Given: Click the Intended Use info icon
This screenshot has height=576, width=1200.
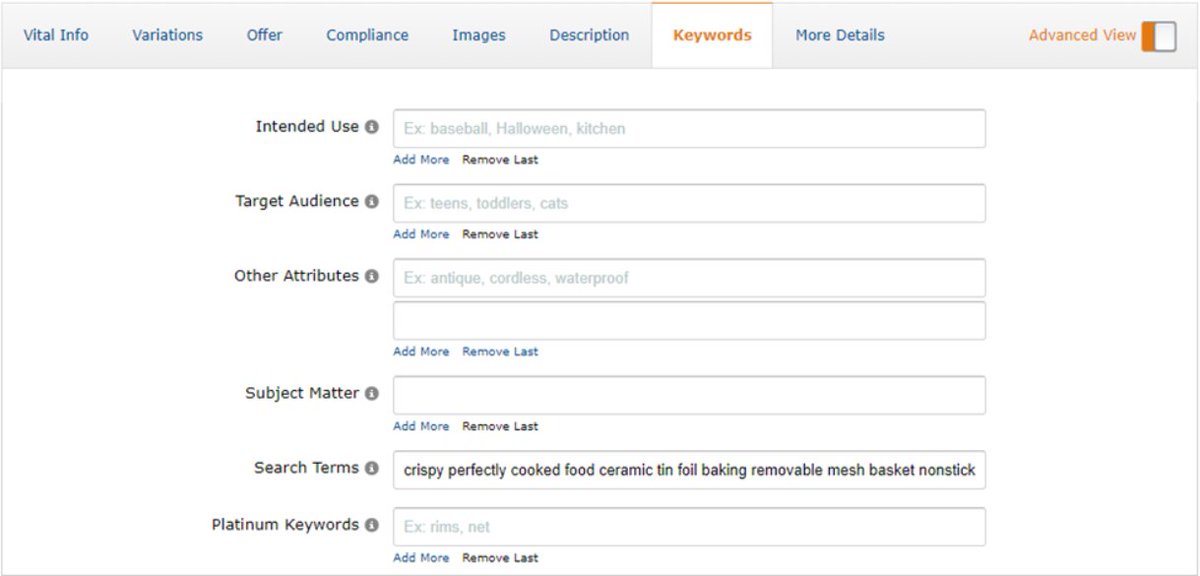Looking at the screenshot, I should coord(372,127).
